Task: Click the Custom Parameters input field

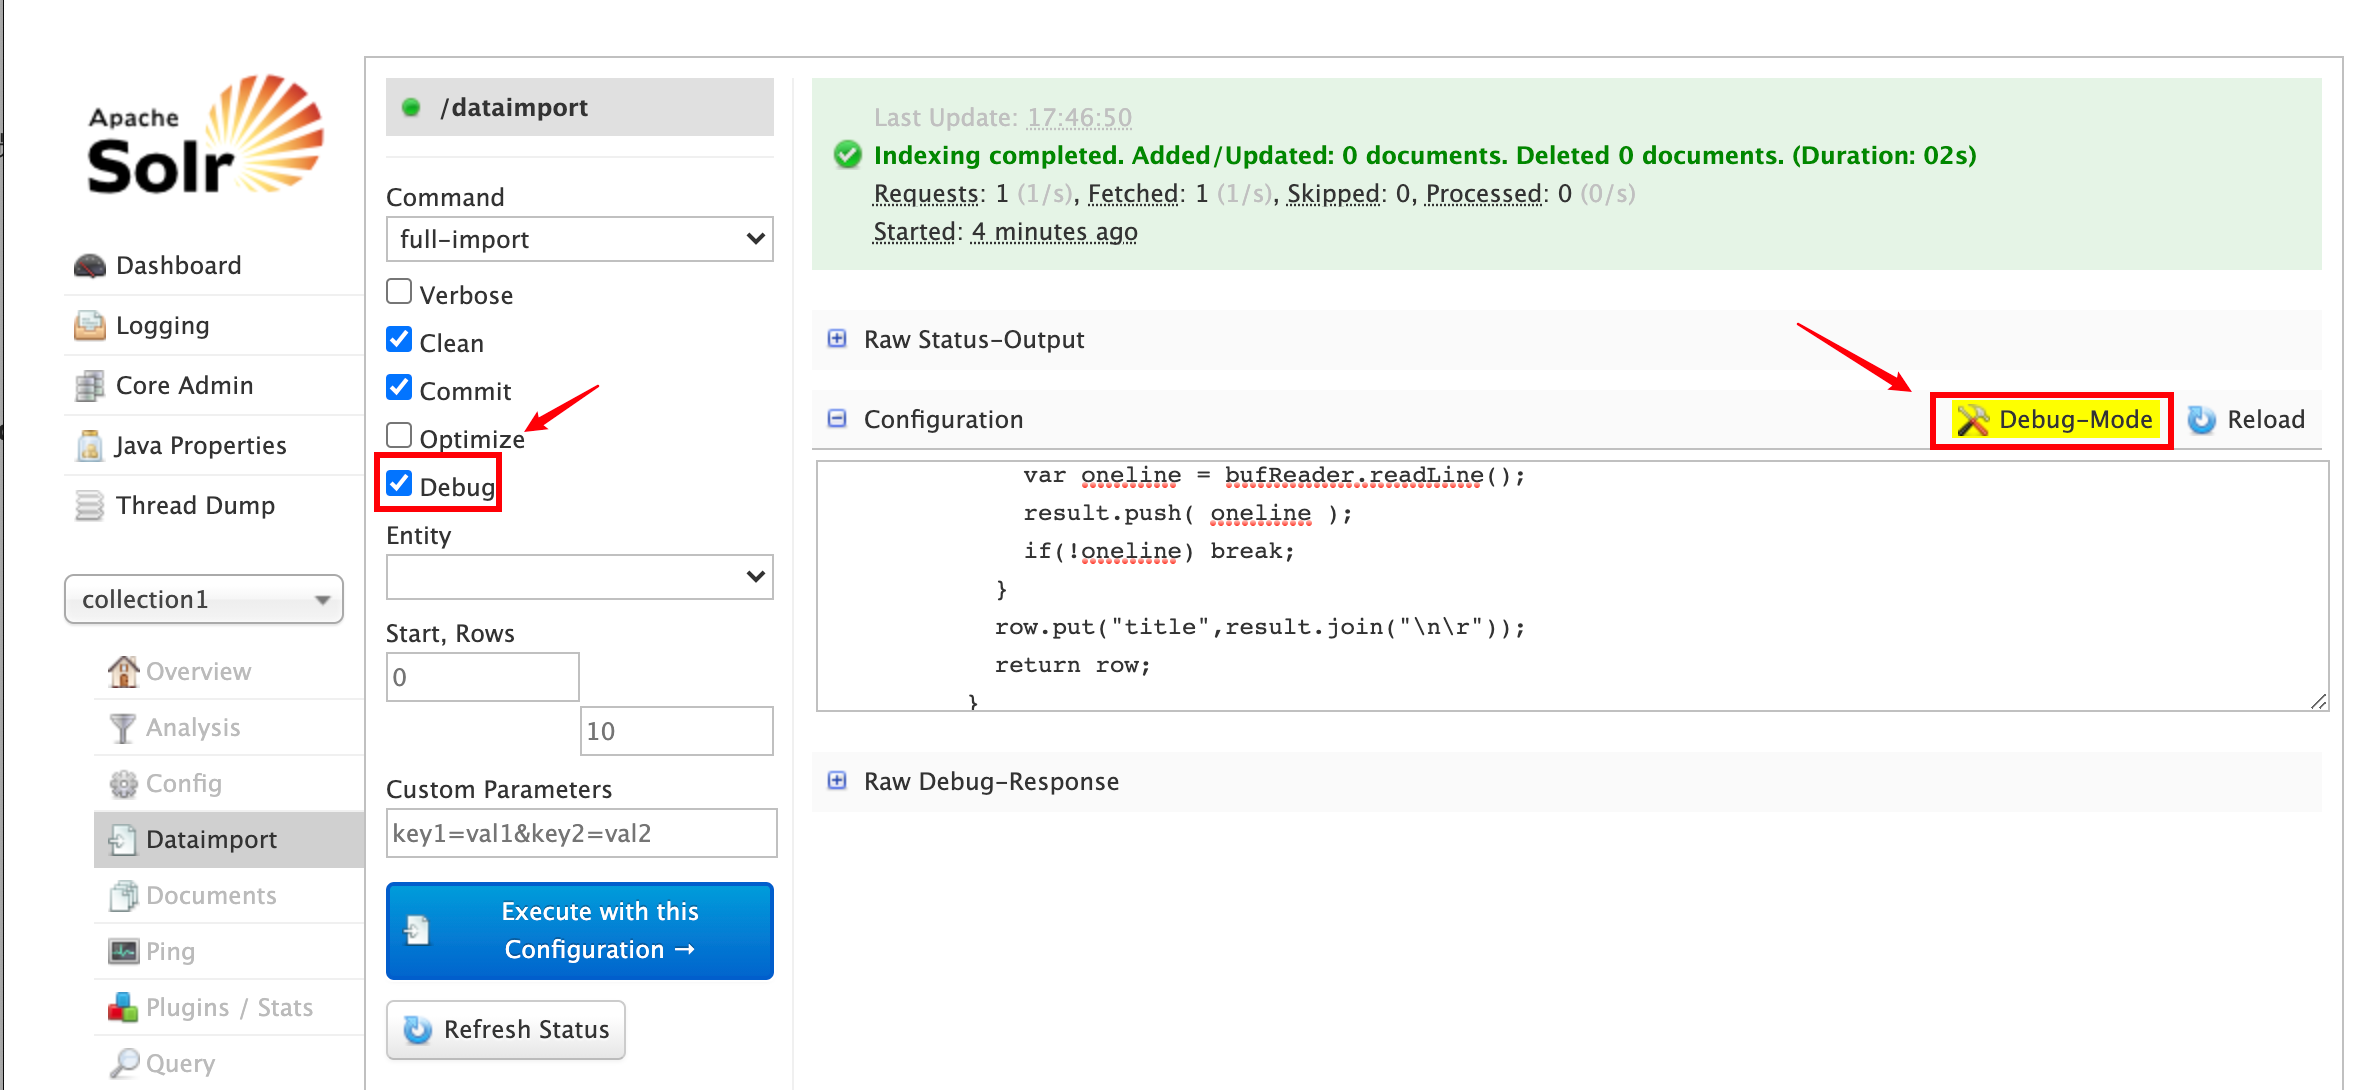Action: tap(581, 833)
